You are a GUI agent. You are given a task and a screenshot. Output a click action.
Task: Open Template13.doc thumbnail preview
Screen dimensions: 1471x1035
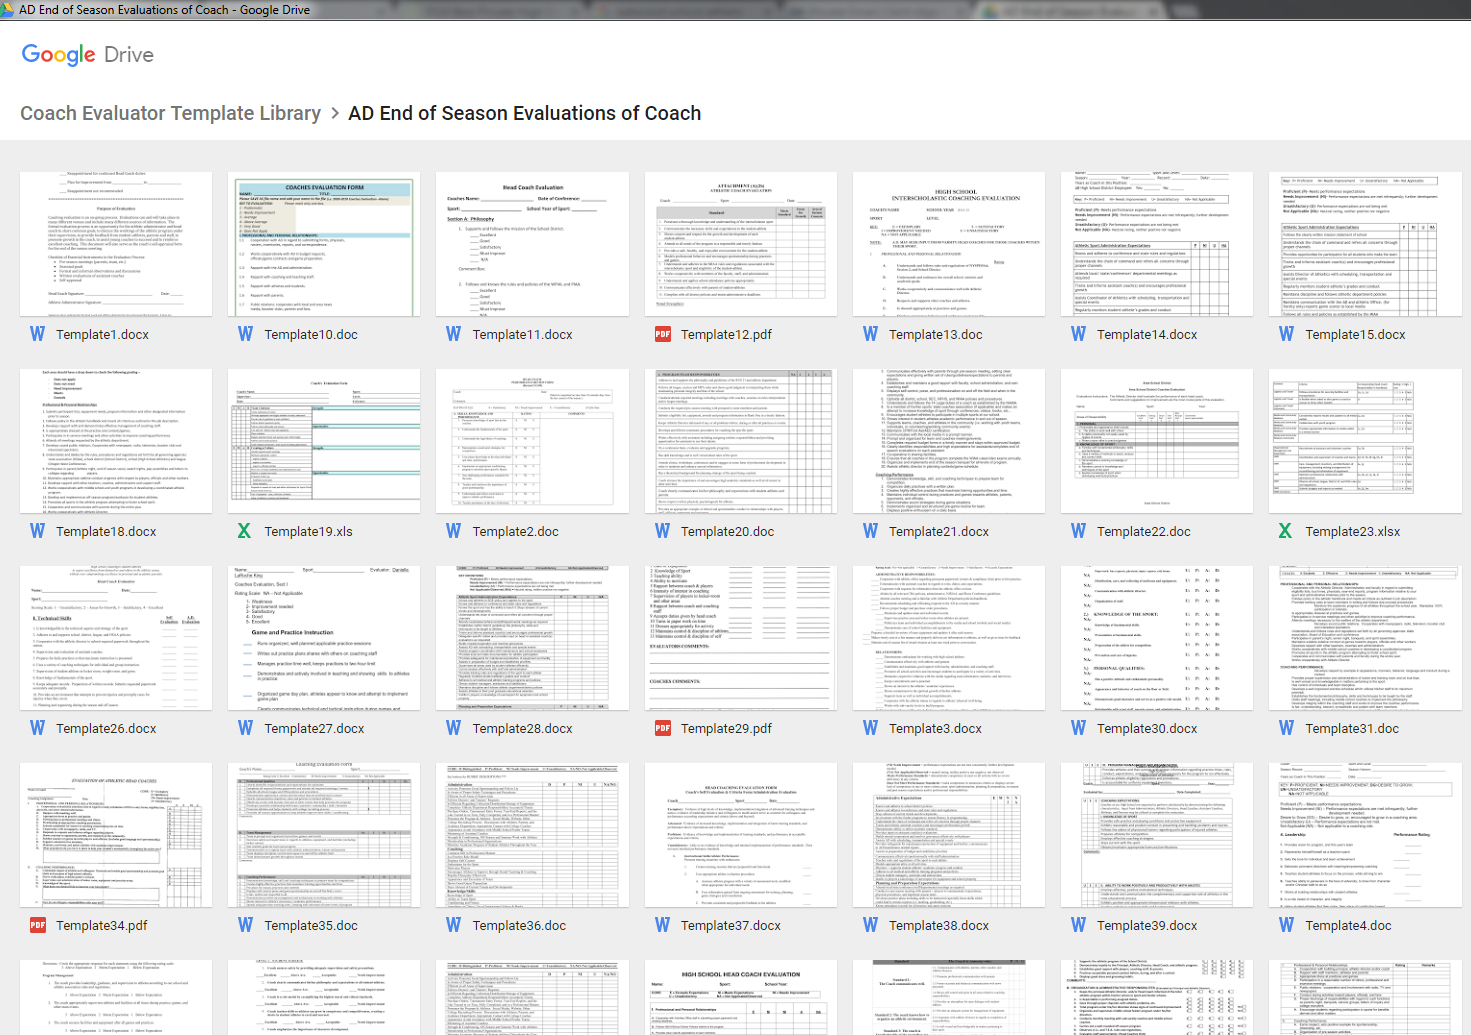[x=949, y=244]
